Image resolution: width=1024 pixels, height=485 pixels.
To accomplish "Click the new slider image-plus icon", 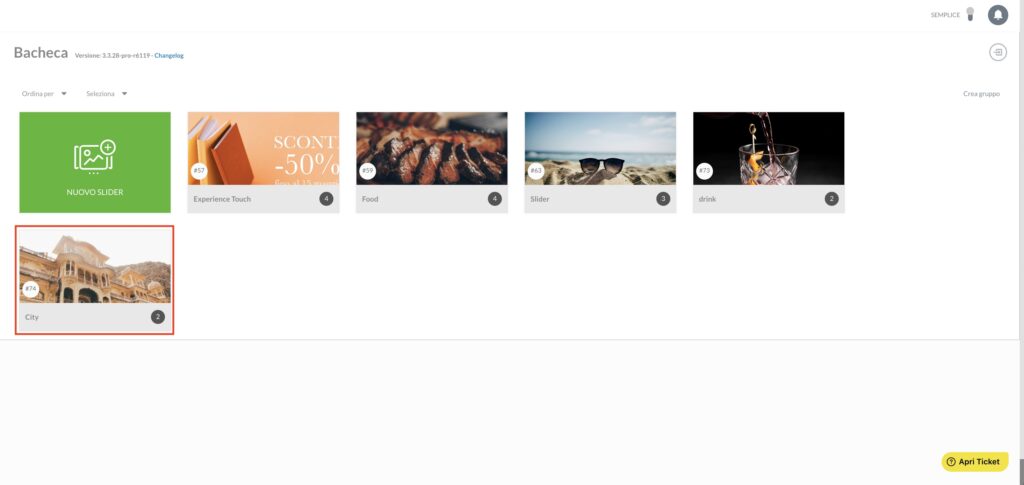I will (95, 157).
